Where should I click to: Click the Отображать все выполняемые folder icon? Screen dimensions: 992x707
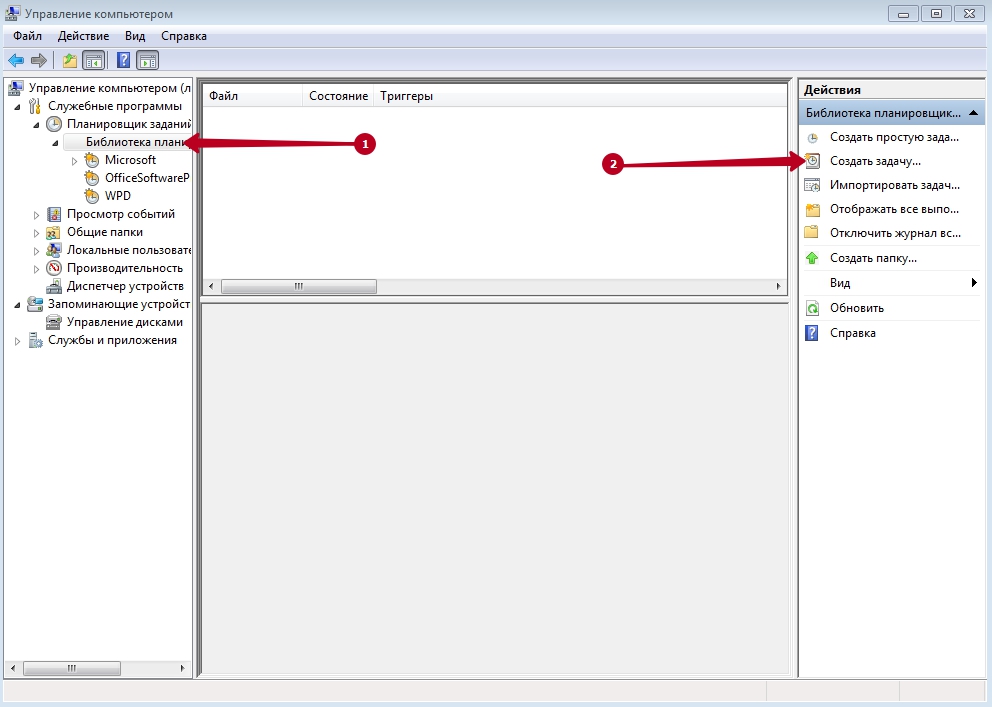[x=812, y=209]
